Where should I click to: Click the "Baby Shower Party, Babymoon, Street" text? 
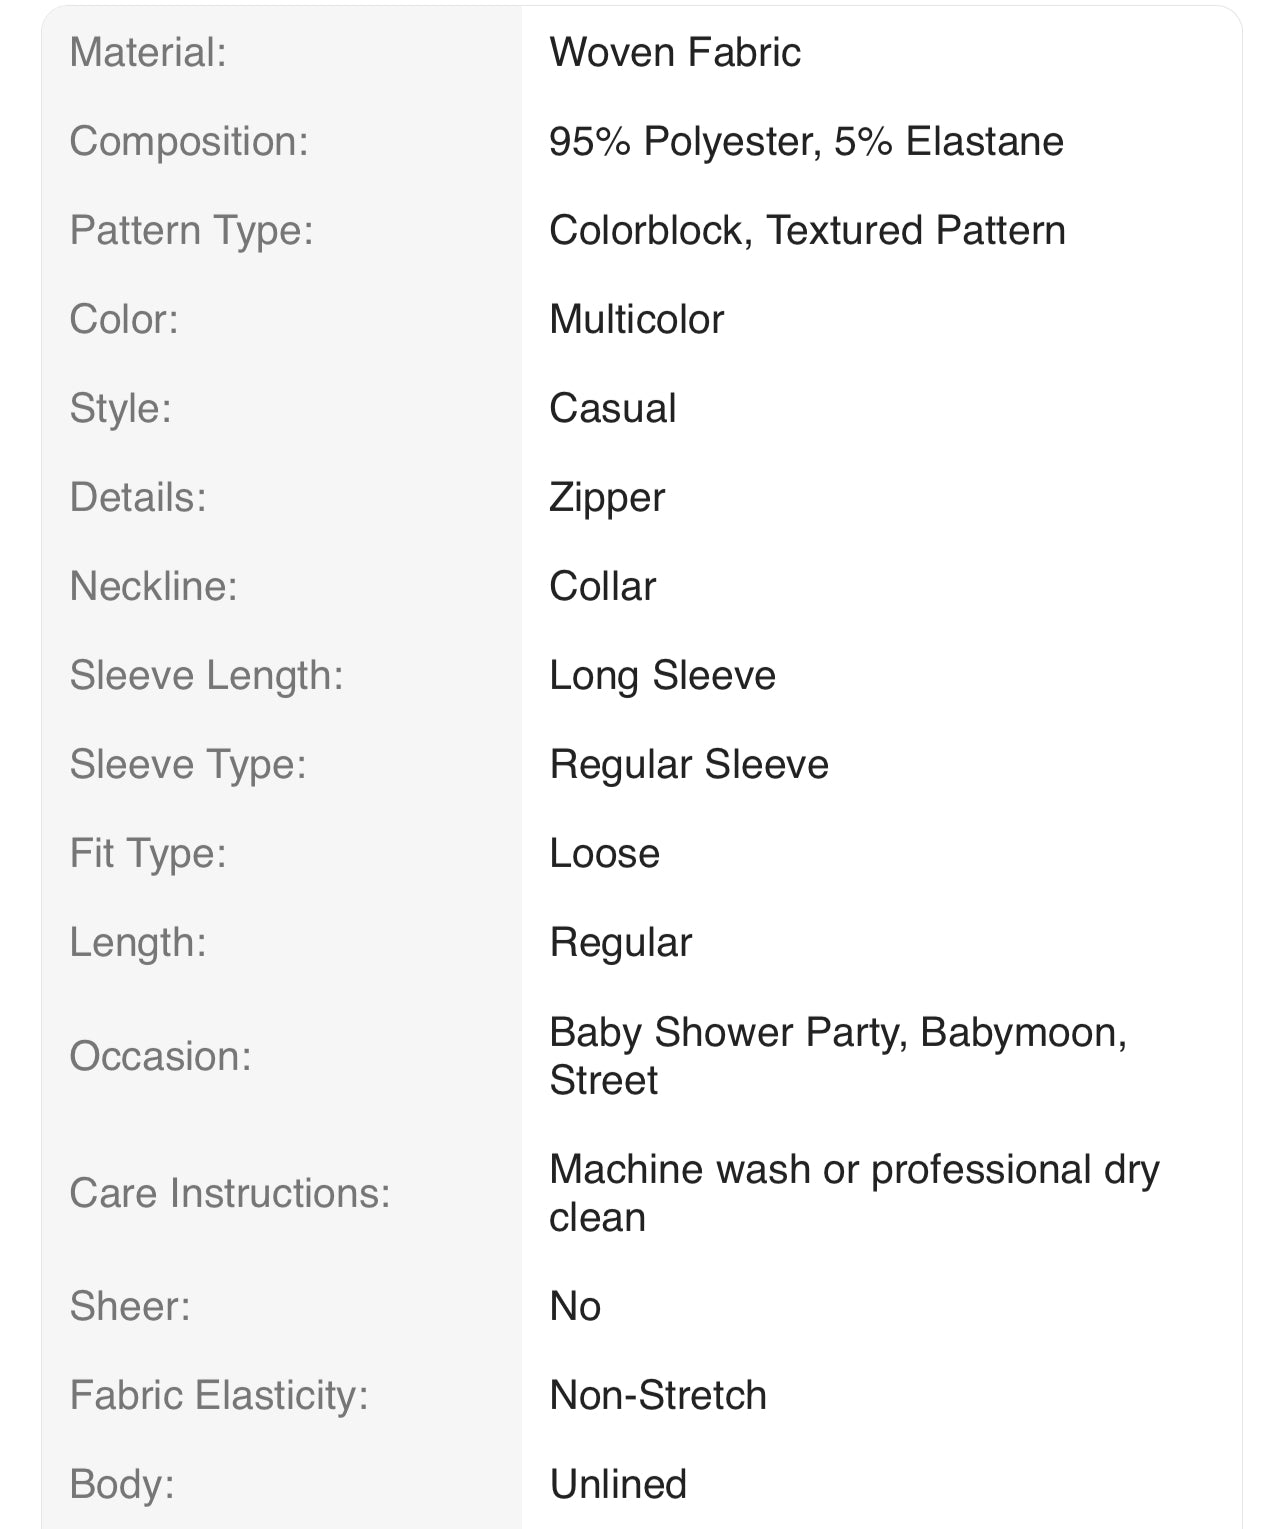[837, 1056]
